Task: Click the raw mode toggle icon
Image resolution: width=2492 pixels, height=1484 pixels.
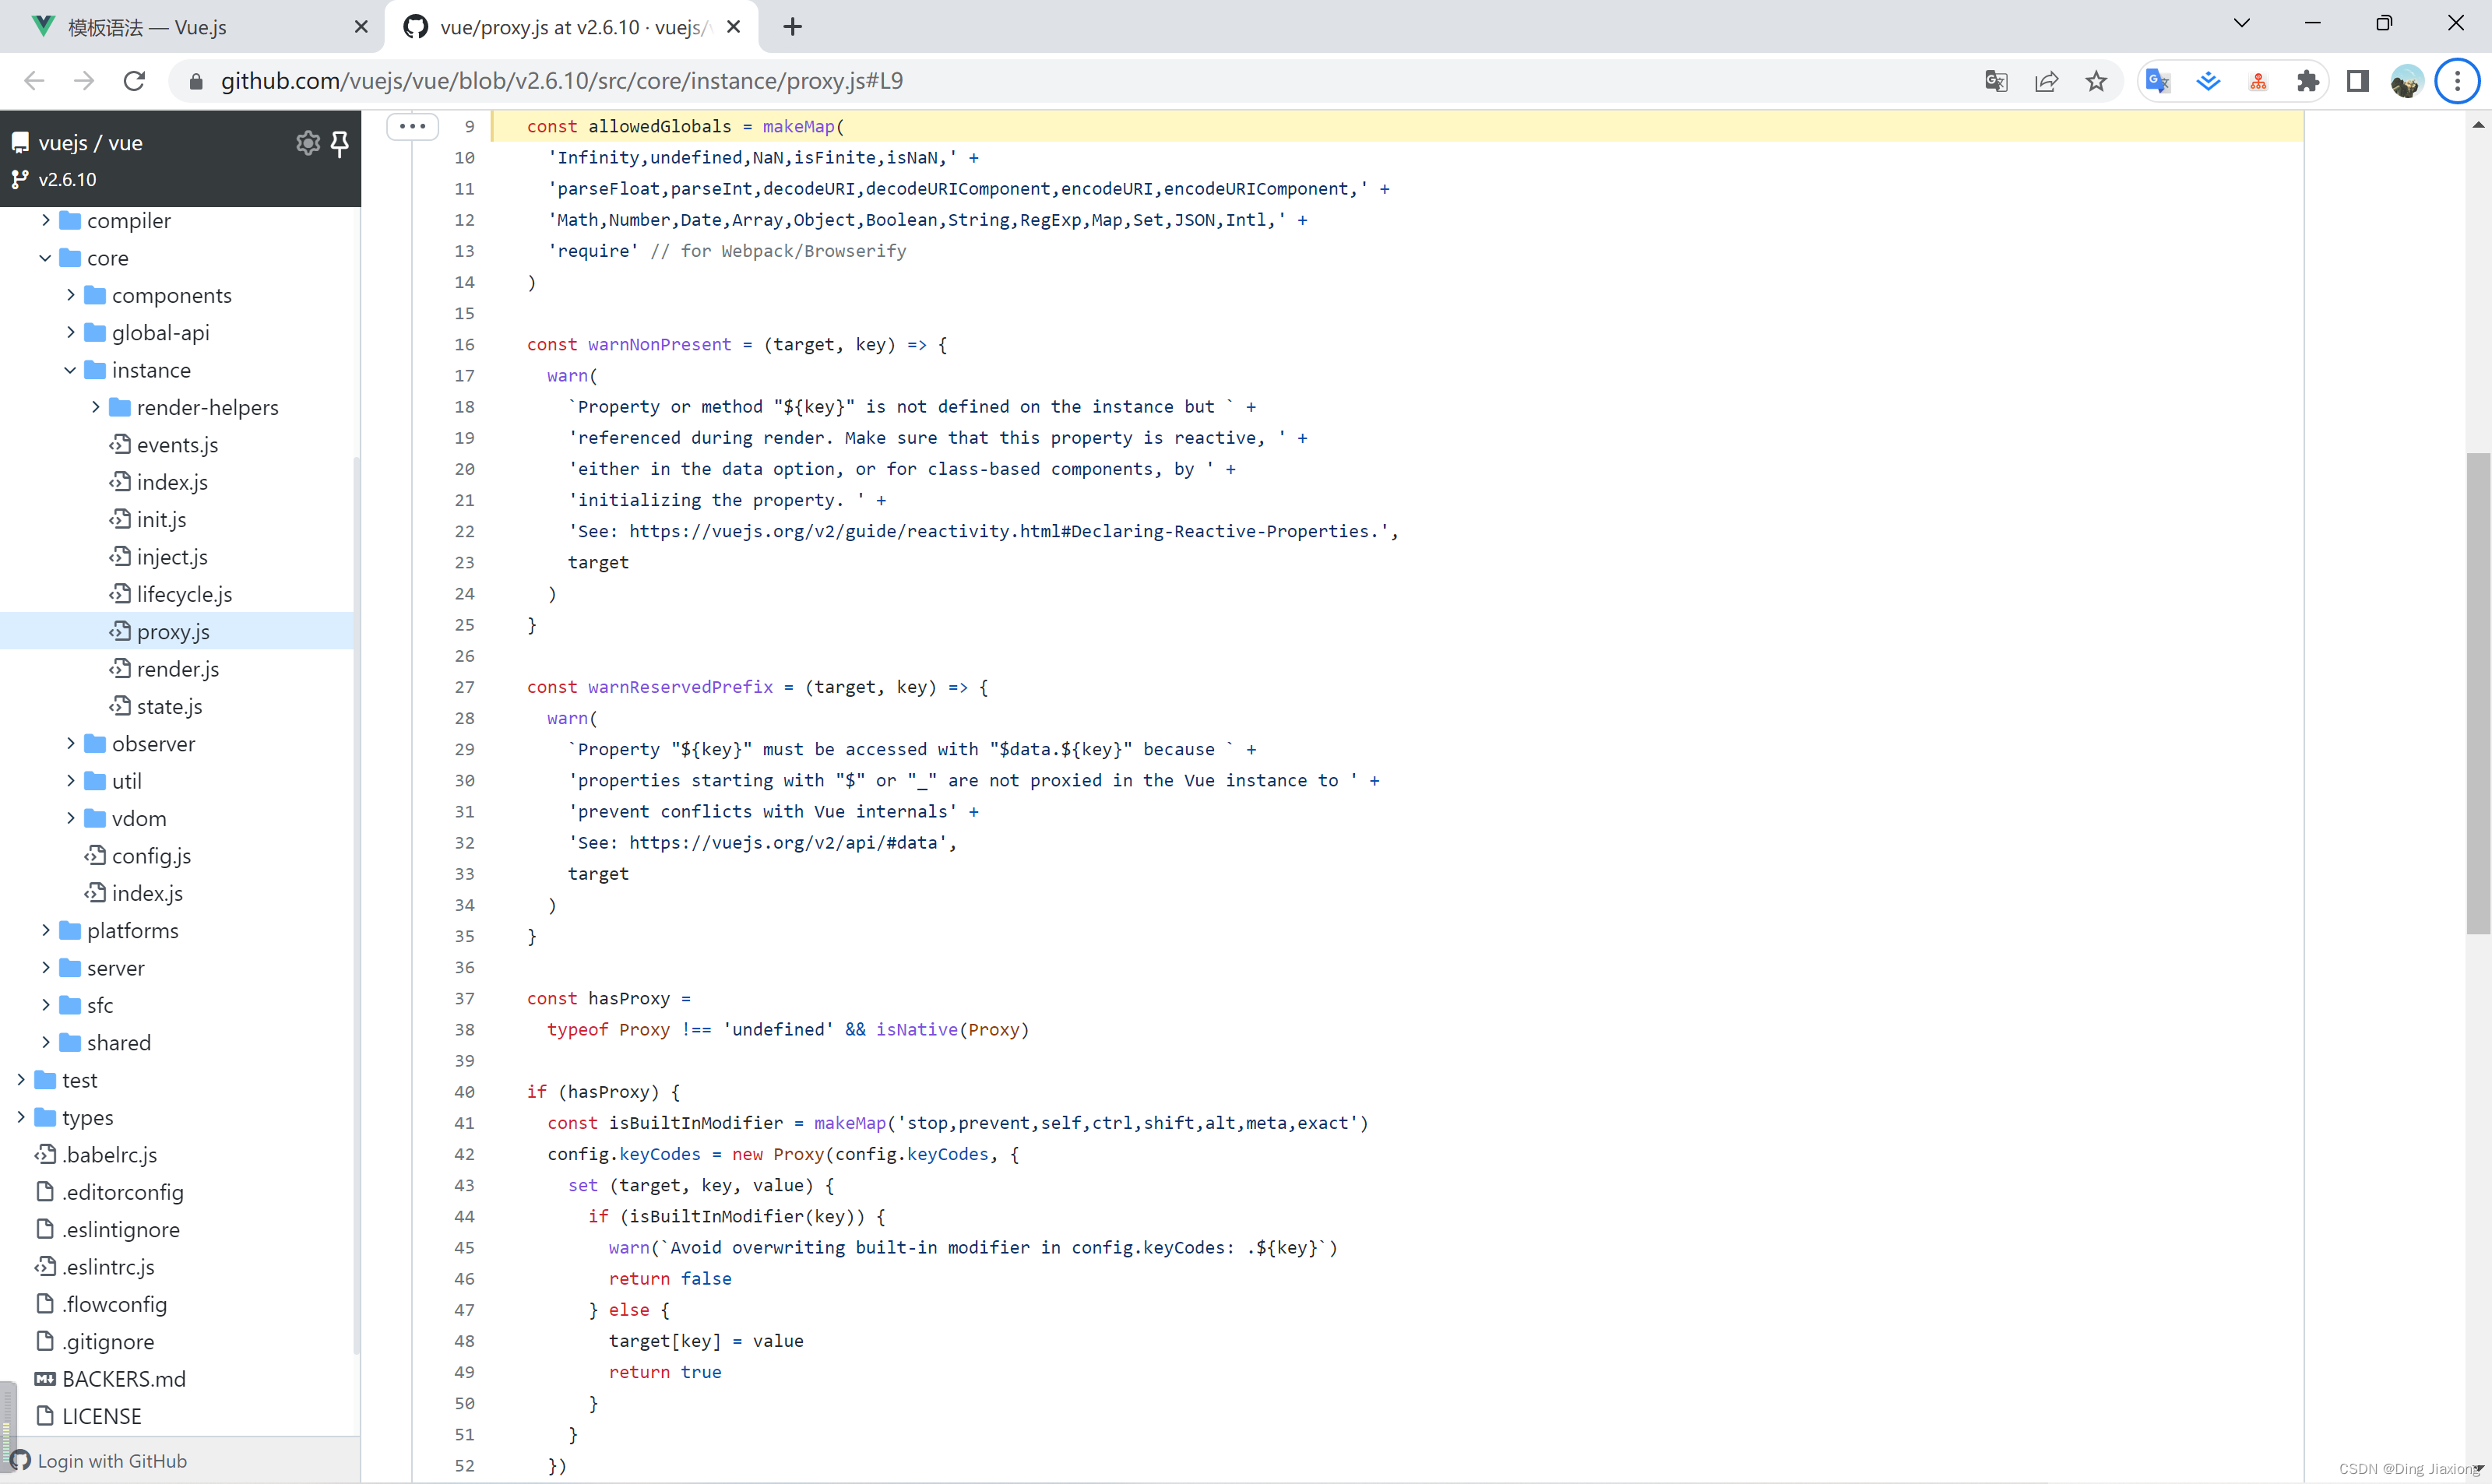Action: coord(414,125)
